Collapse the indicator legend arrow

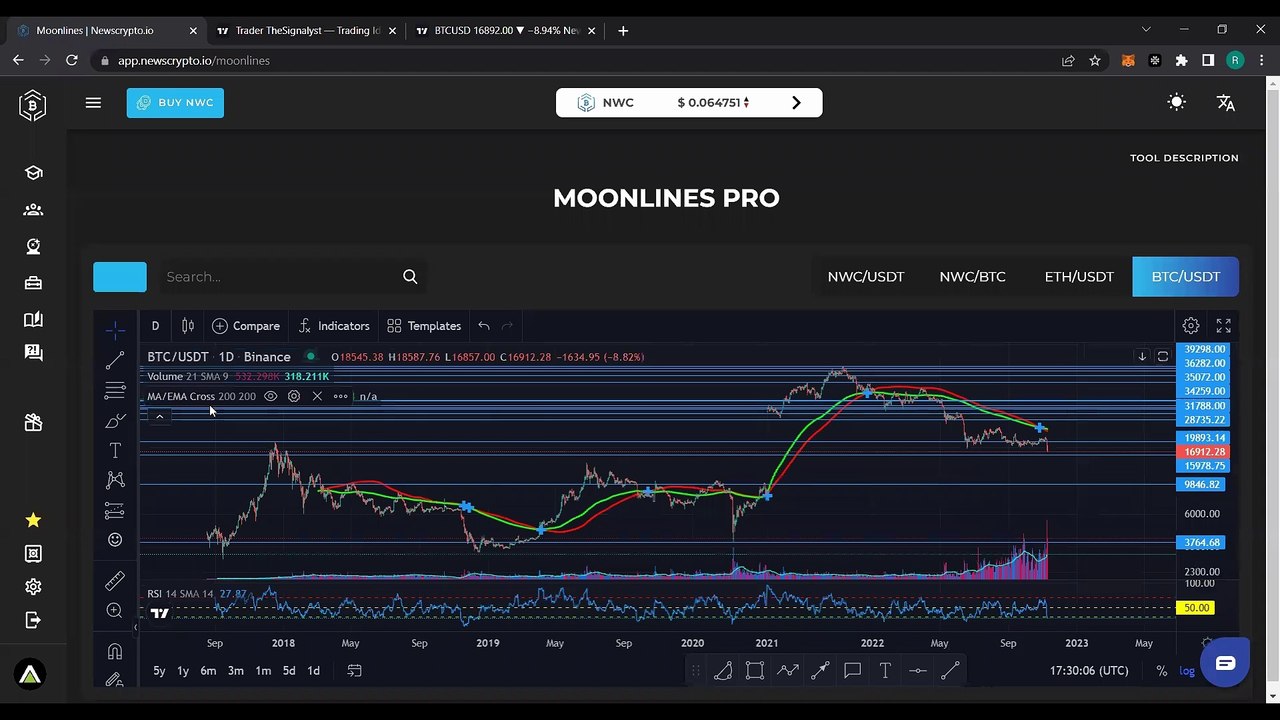pyautogui.click(x=159, y=416)
